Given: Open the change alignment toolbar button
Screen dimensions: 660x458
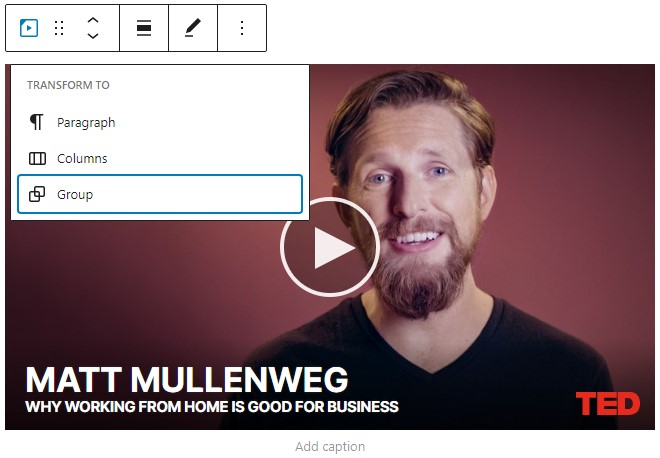Looking at the screenshot, I should coord(144,28).
